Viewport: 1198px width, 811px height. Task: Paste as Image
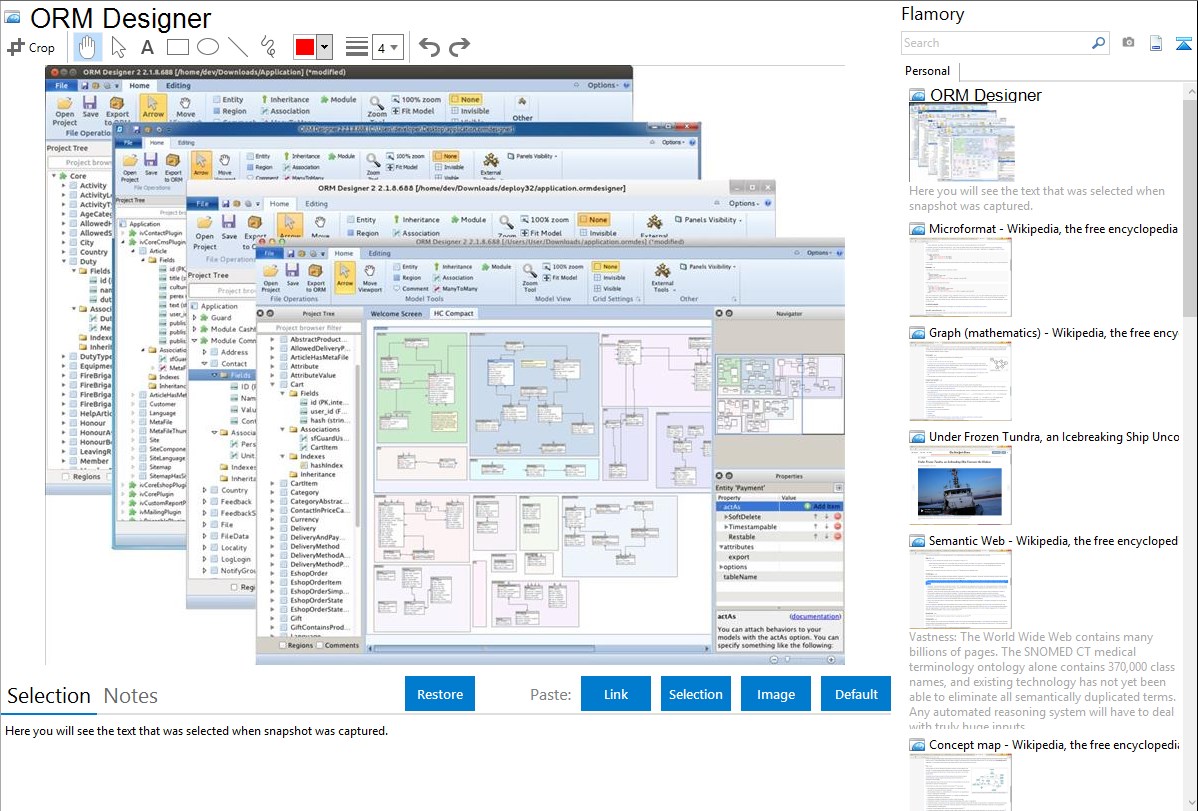point(775,694)
